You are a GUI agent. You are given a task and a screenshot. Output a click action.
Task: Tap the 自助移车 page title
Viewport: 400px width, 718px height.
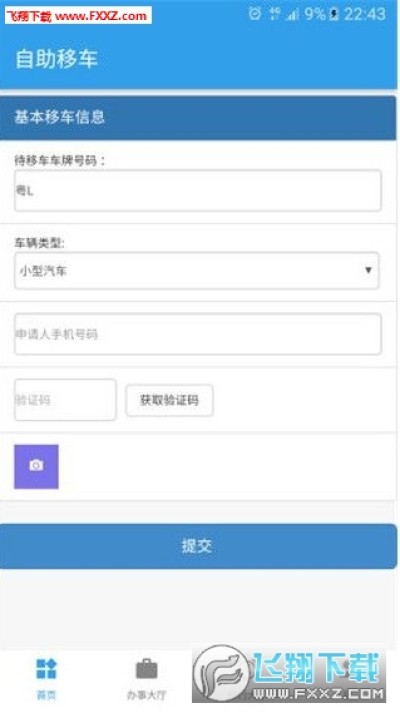(56, 59)
